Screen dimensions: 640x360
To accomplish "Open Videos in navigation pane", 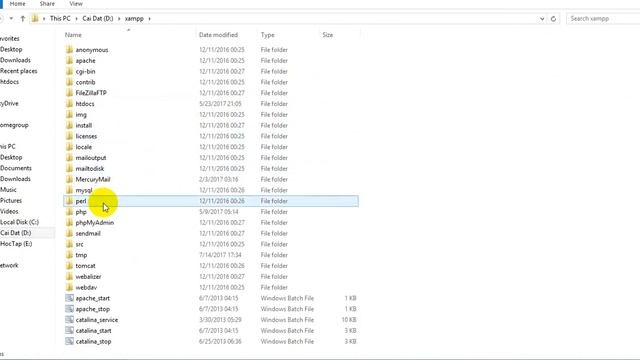I will pos(9,211).
